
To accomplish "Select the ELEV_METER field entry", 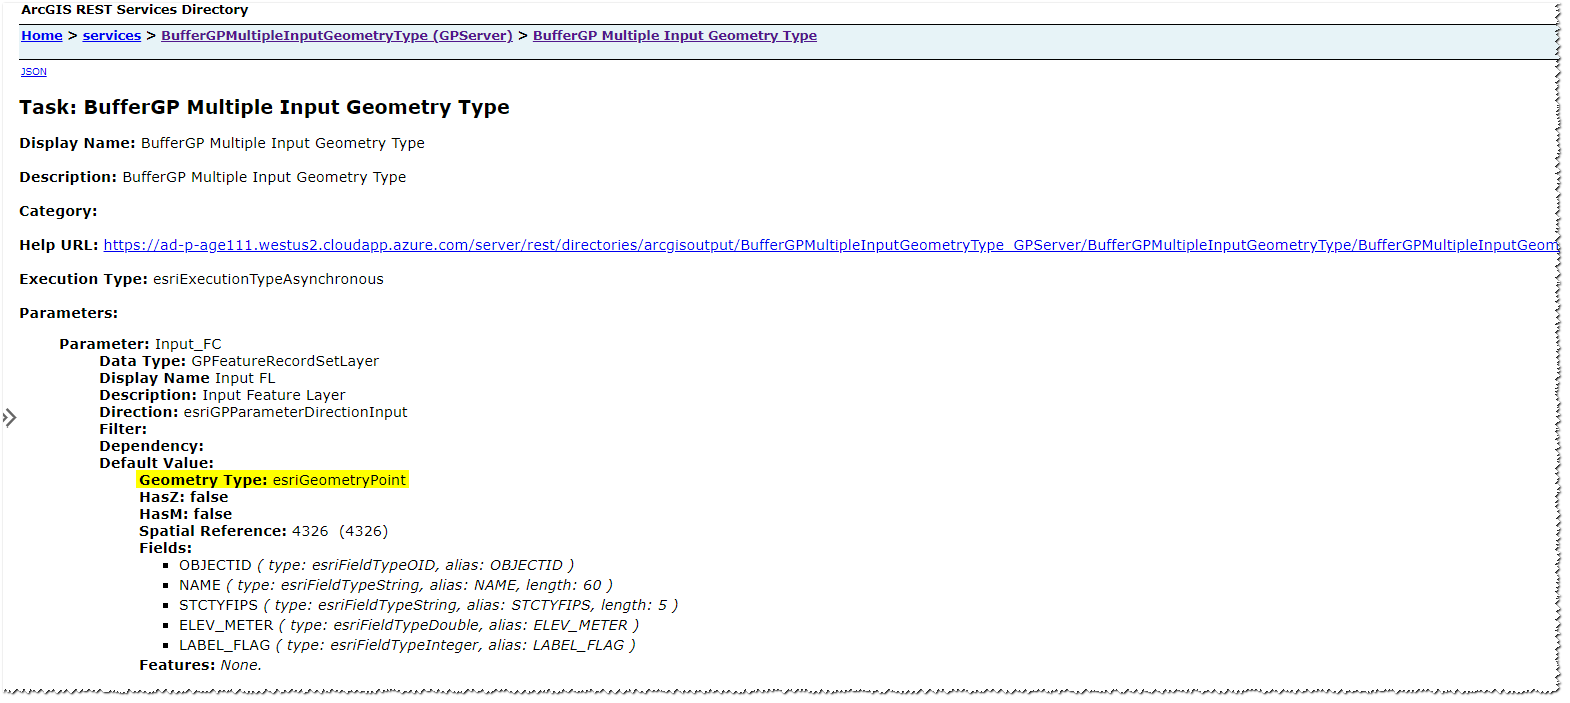I will [x=409, y=625].
